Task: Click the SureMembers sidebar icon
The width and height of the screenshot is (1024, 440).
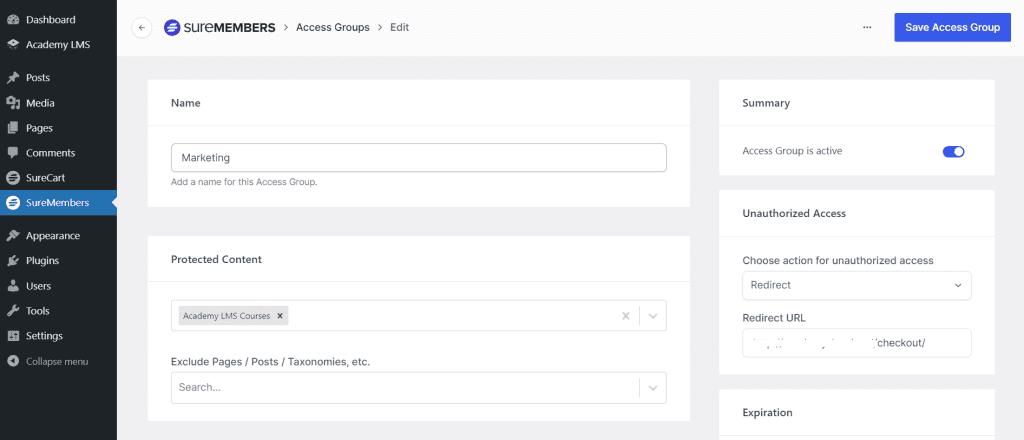Action: 12,202
